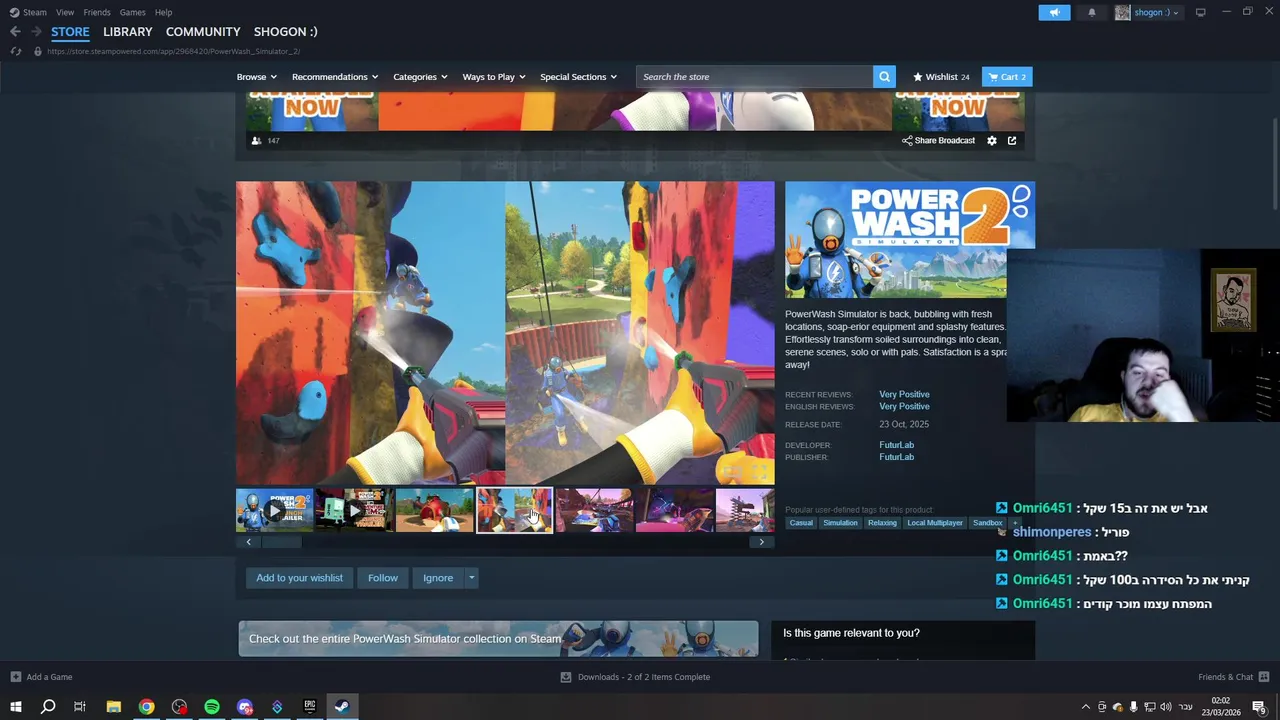Open File Explorer from the taskbar

tap(114, 707)
